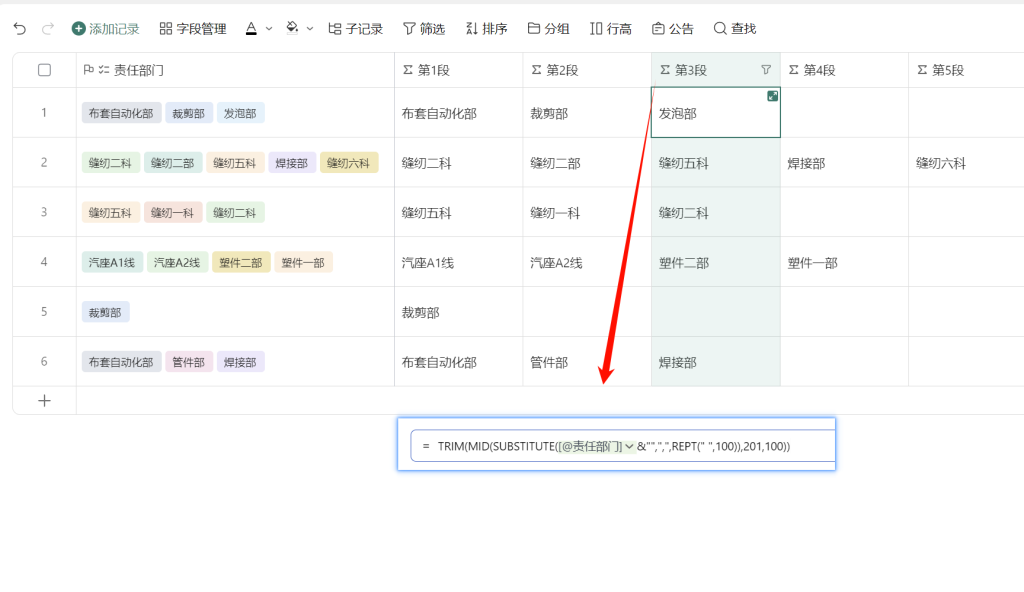
Task: Click 裁剪部 tag in row 5
Action: (106, 312)
